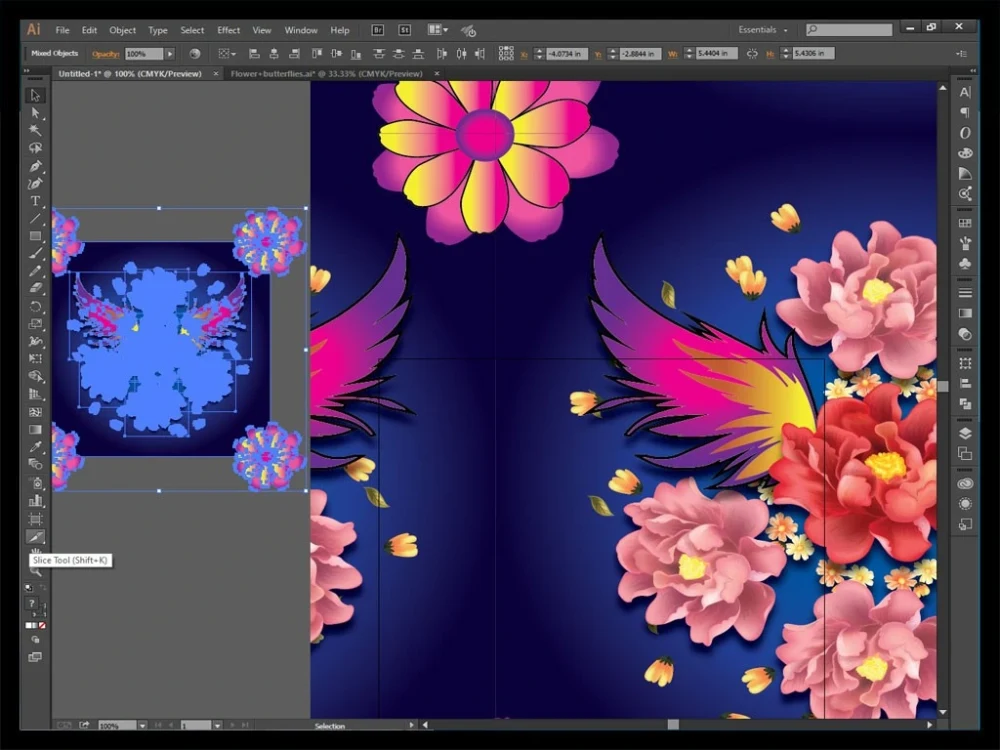The height and width of the screenshot is (750, 1000).
Task: Select the Eraser tool
Action: [35, 288]
